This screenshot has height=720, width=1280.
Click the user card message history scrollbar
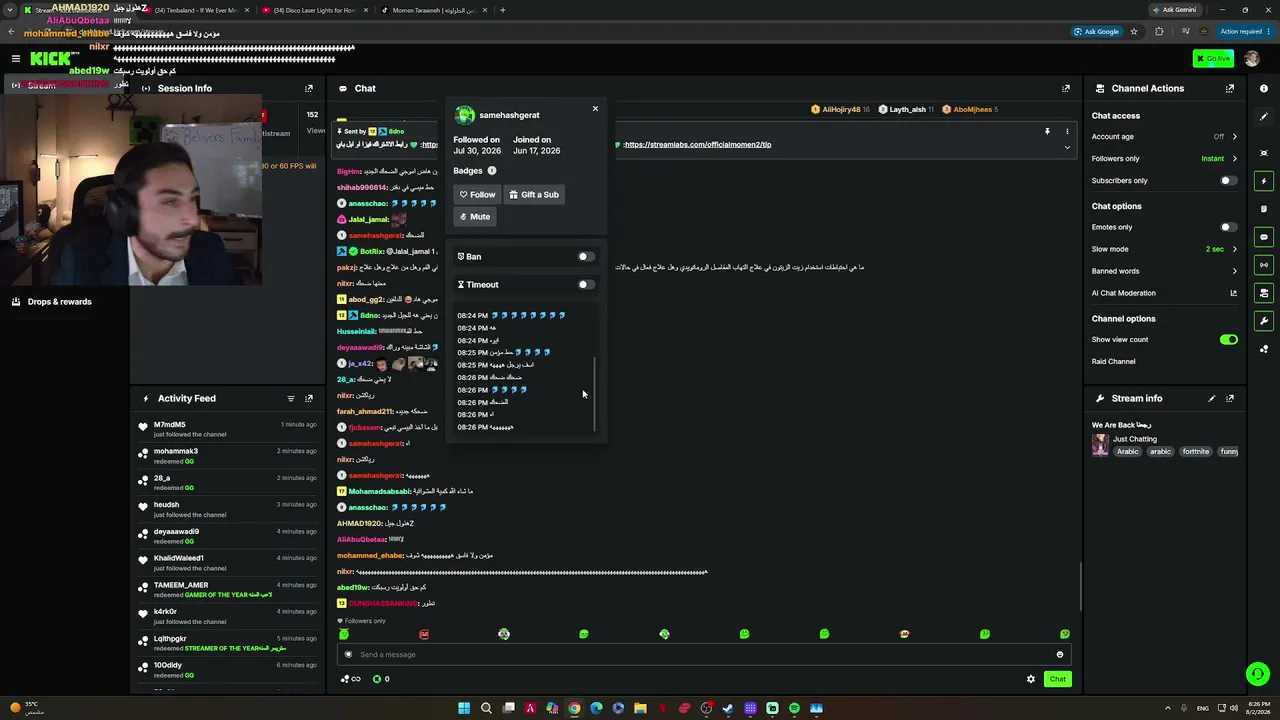(x=595, y=394)
